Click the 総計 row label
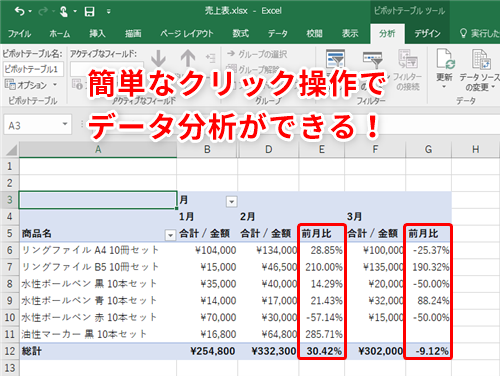Image resolution: width=500 pixels, height=376 pixels. tap(32, 351)
